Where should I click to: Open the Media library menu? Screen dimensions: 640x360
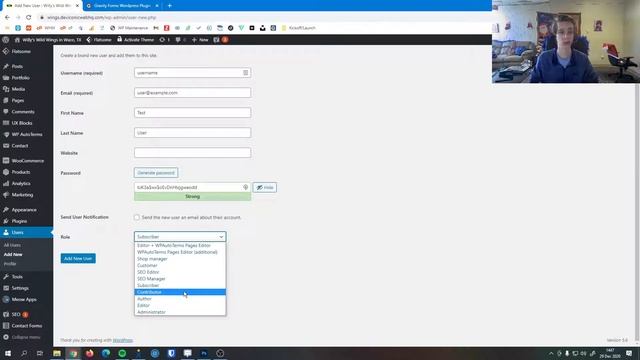tap(18, 89)
